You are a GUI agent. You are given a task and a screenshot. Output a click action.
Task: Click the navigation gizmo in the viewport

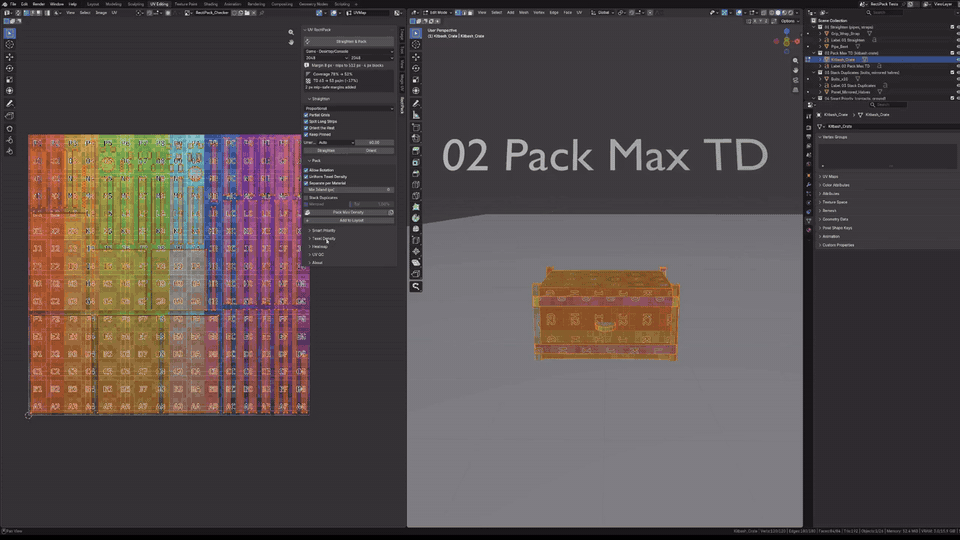click(787, 41)
